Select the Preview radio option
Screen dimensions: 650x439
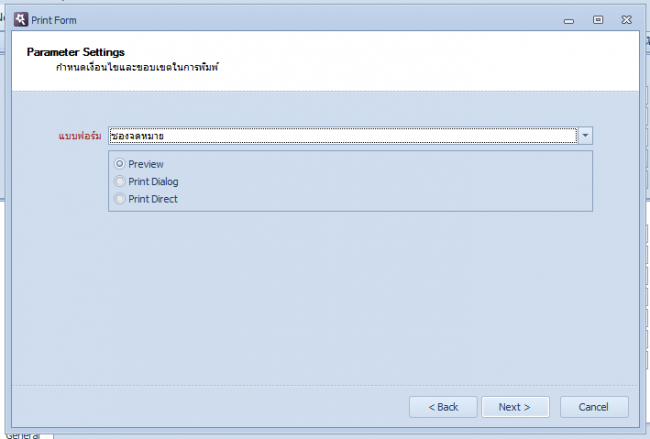(120, 164)
